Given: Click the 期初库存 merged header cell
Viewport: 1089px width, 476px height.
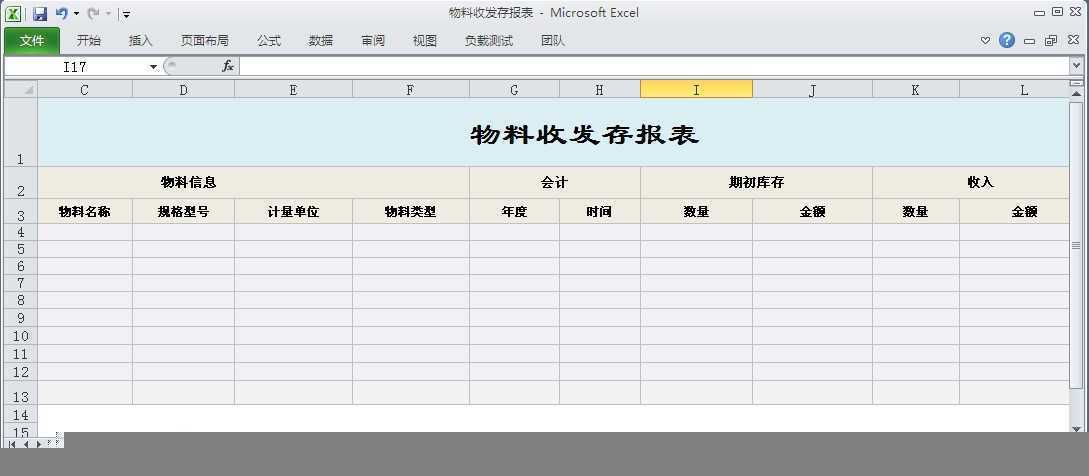Looking at the screenshot, I should 756,183.
